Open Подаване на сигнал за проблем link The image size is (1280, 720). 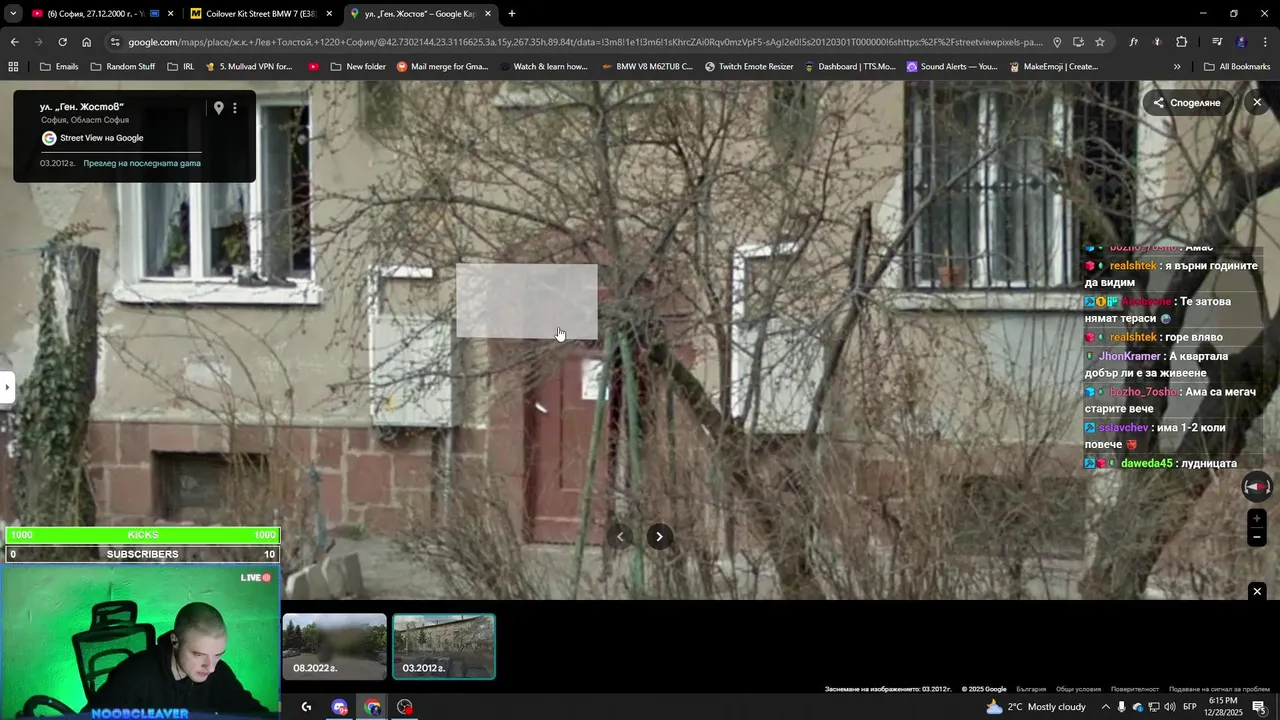pyautogui.click(x=1219, y=689)
